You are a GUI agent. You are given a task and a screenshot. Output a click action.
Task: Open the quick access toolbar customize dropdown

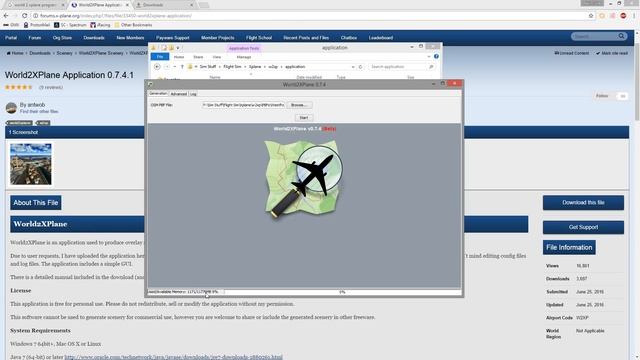point(178,48)
